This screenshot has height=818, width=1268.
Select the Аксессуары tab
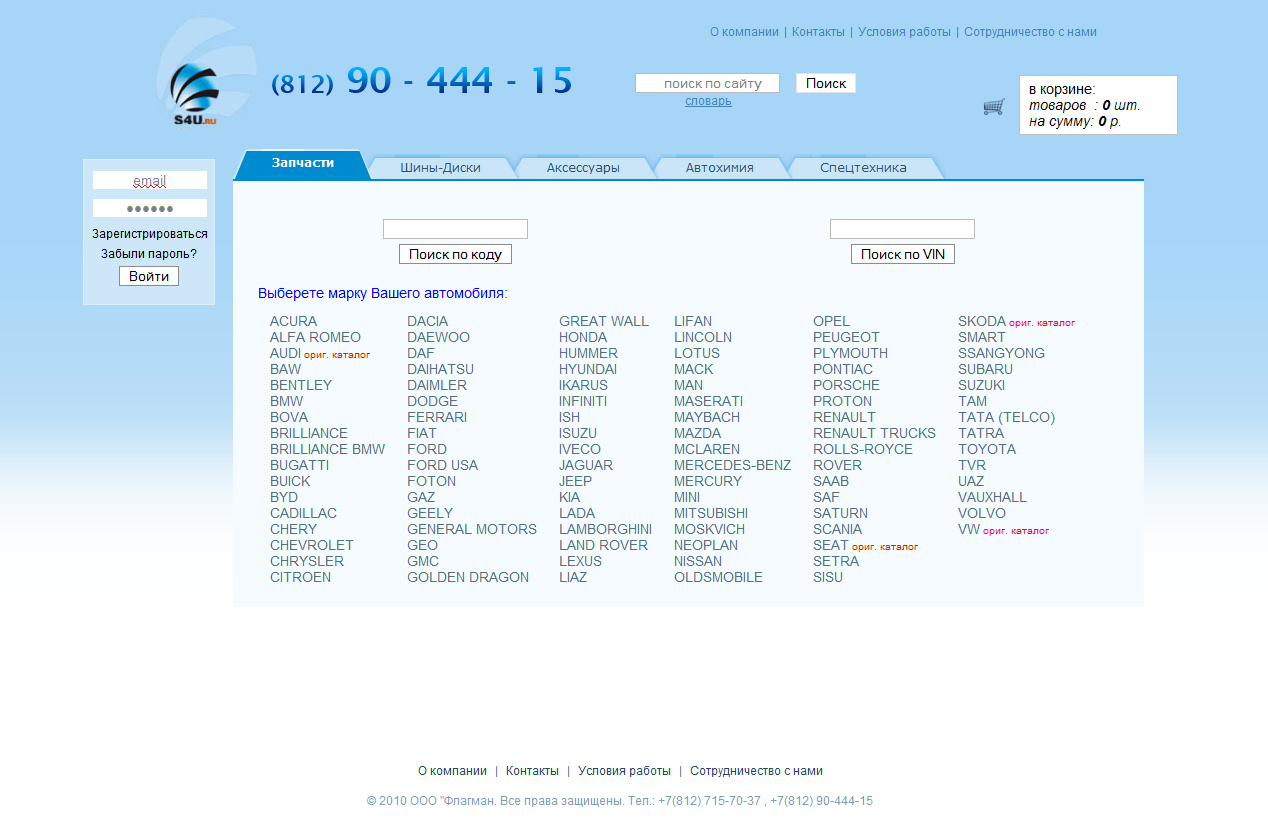[x=583, y=168]
